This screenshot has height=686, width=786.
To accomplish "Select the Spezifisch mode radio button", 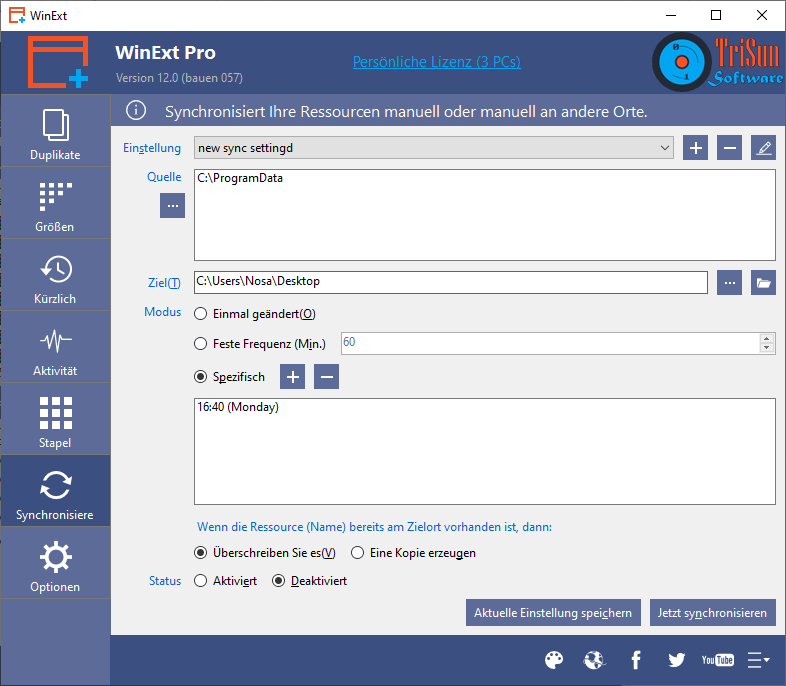I will pyautogui.click(x=201, y=377).
